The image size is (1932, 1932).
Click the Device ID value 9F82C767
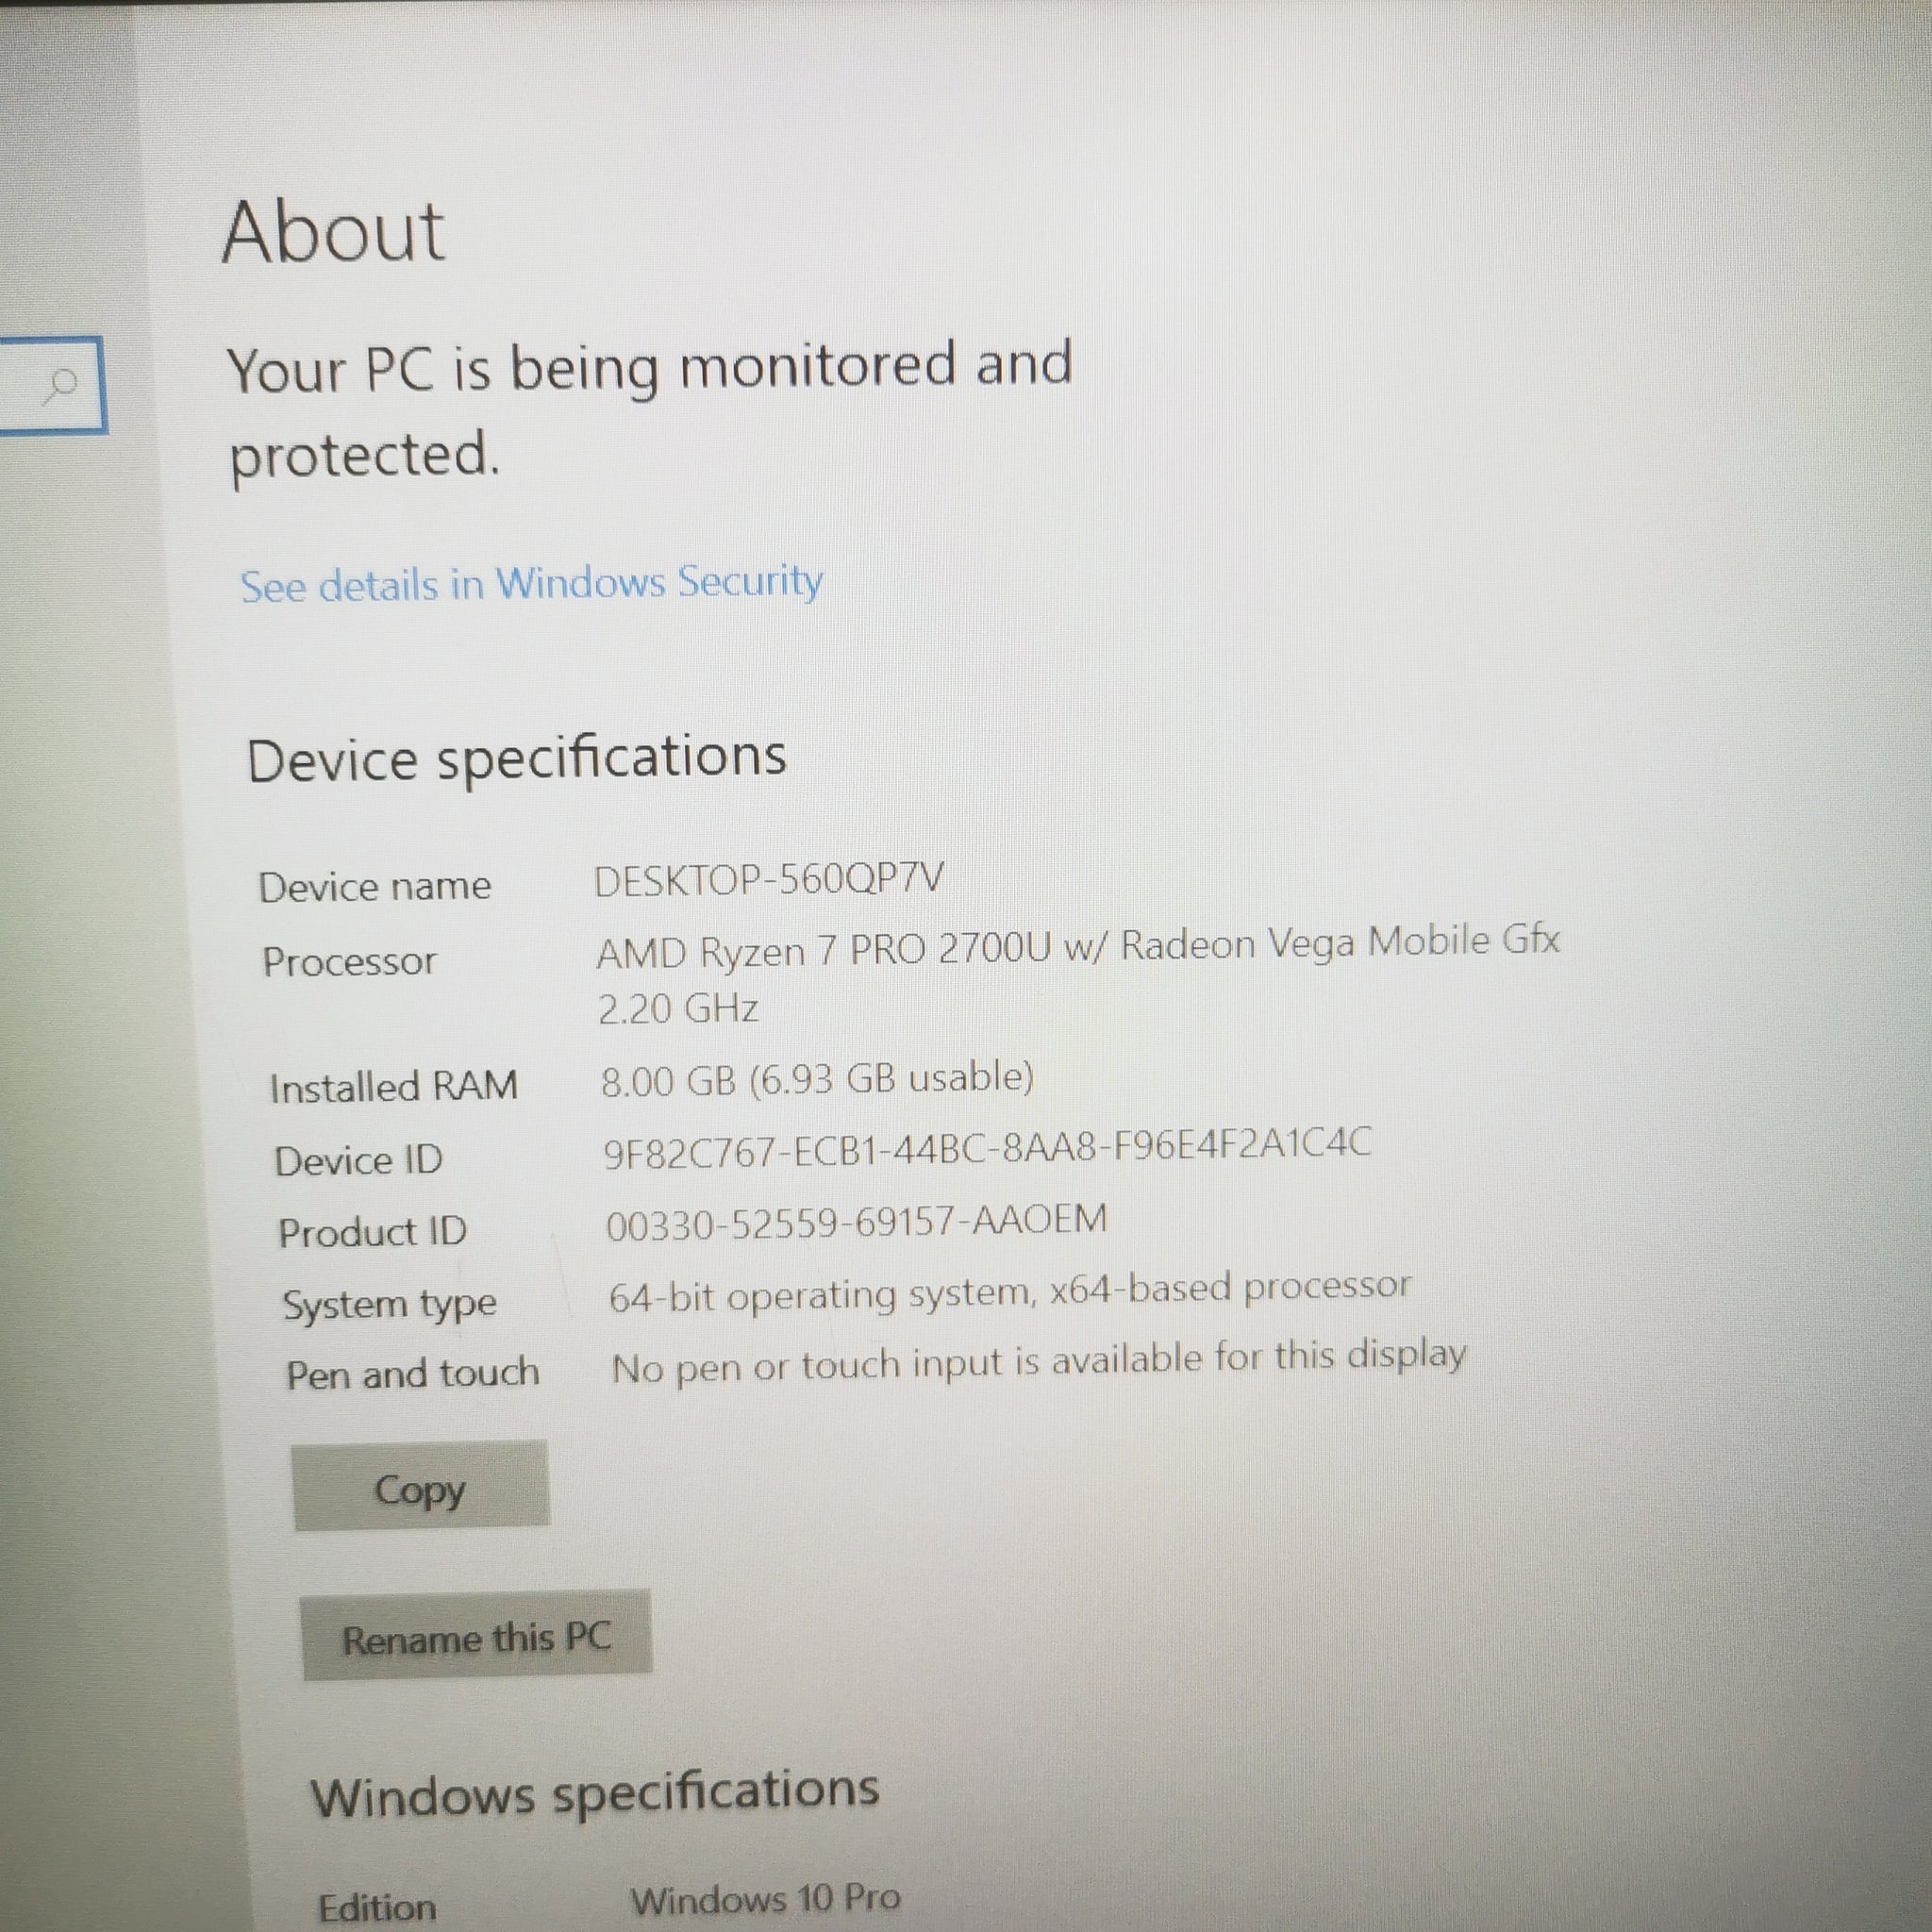tap(986, 1149)
